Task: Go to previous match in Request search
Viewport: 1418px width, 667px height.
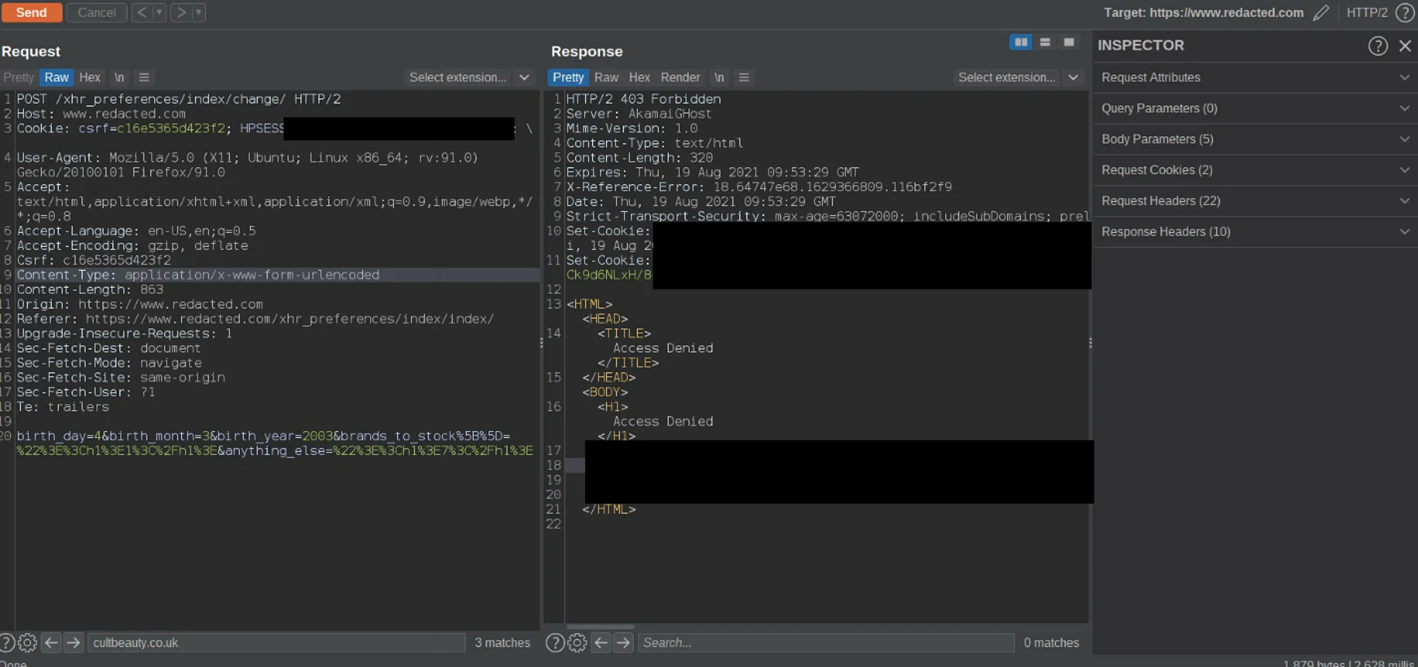Action: coord(51,643)
